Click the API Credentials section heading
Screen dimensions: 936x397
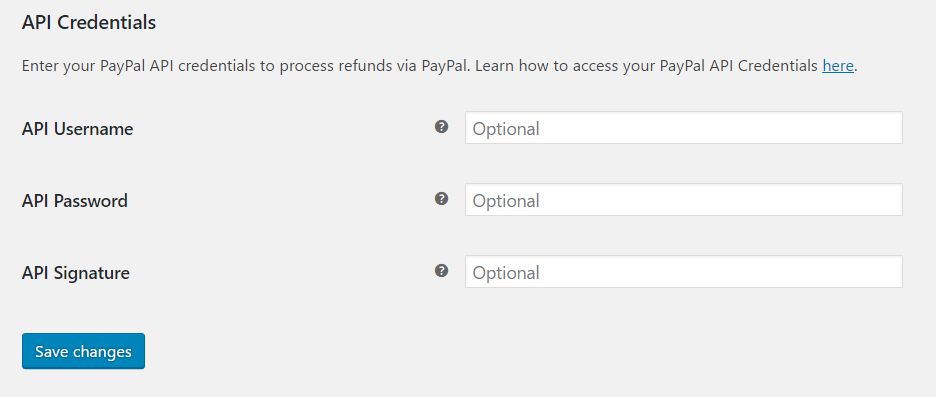[89, 23]
